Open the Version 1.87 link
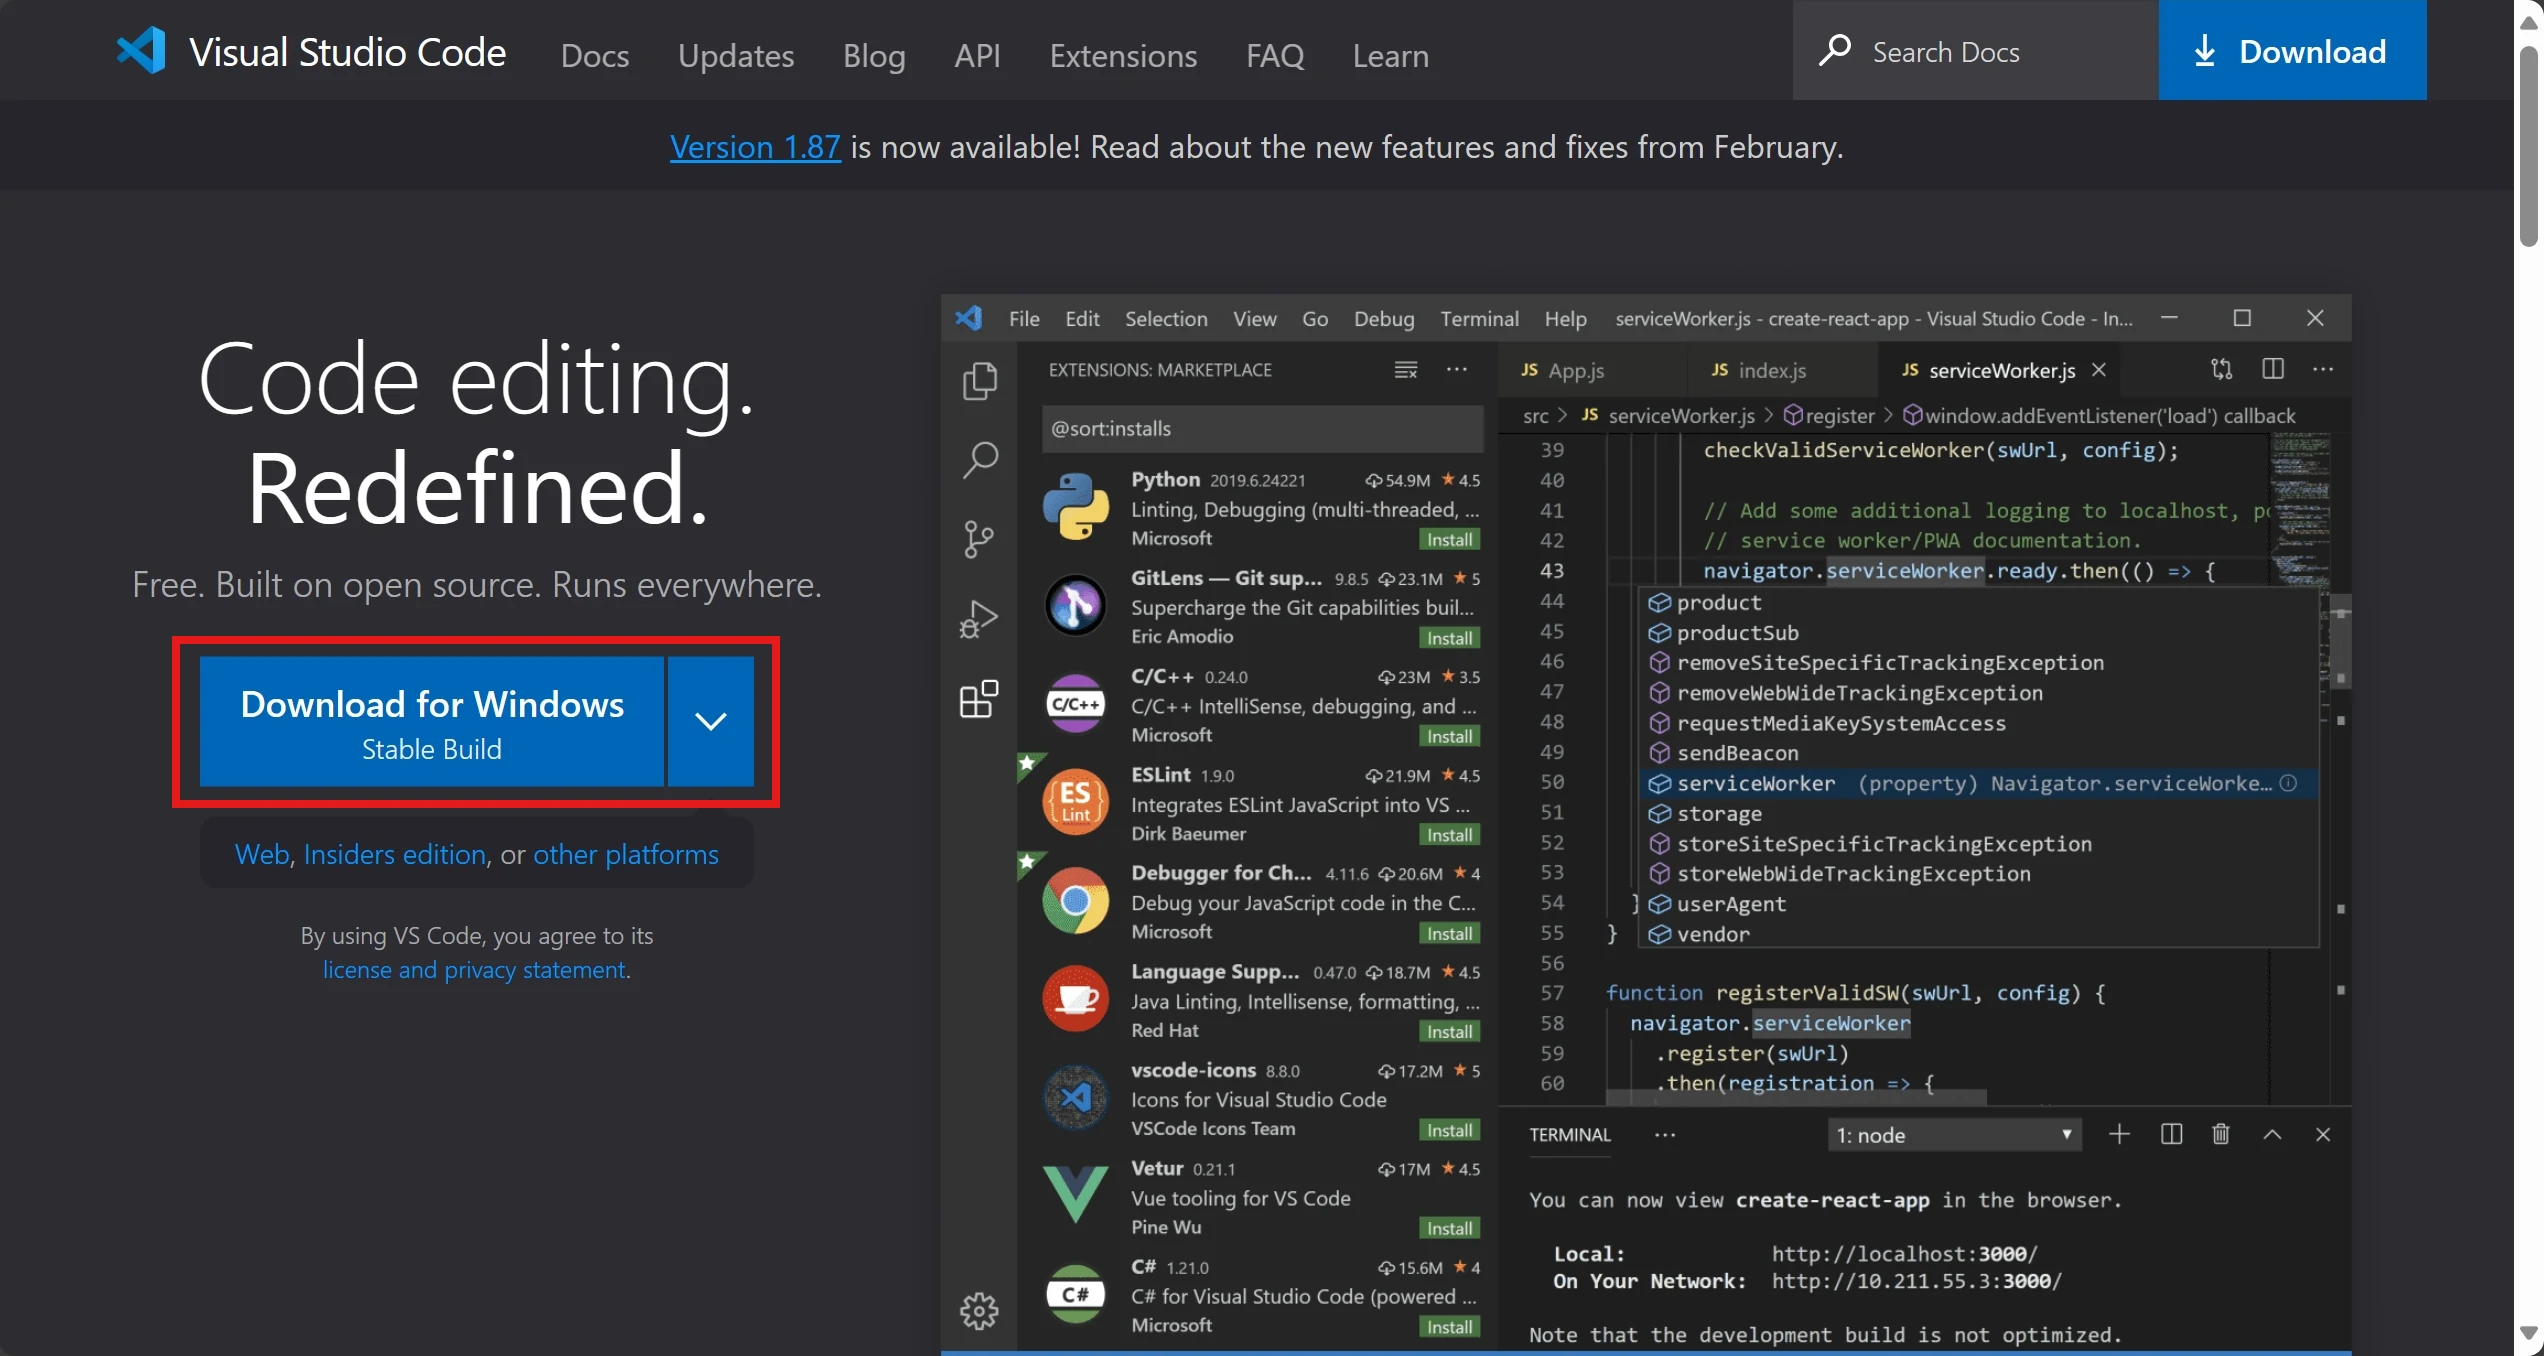The width and height of the screenshot is (2544, 1356). click(x=755, y=147)
